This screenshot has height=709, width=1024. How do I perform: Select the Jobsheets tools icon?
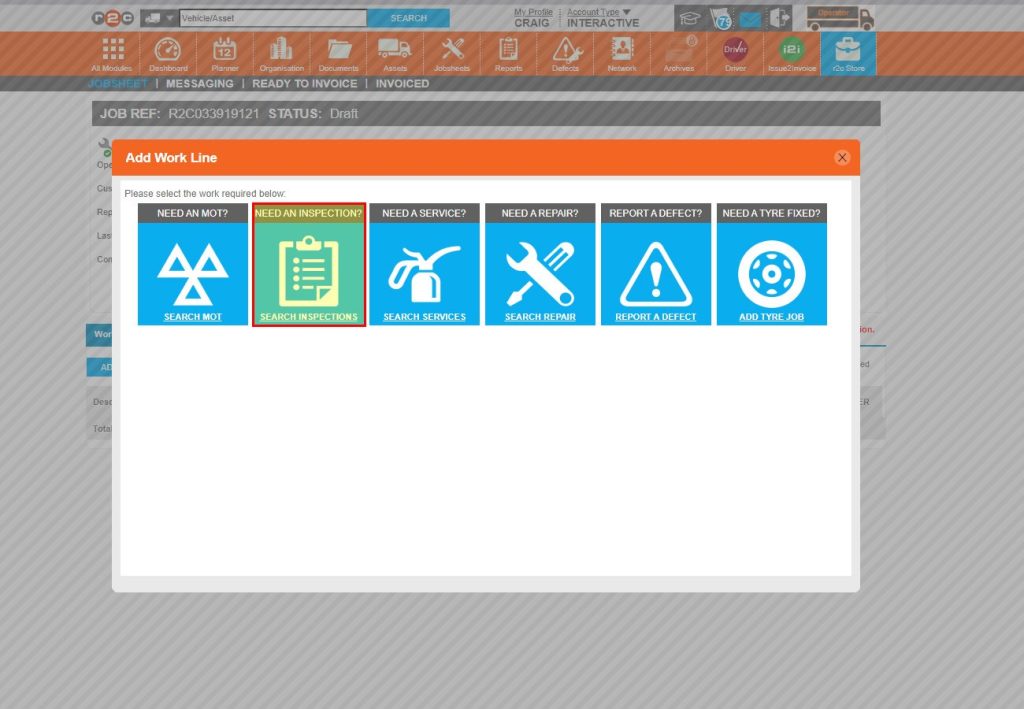pyautogui.click(x=452, y=52)
